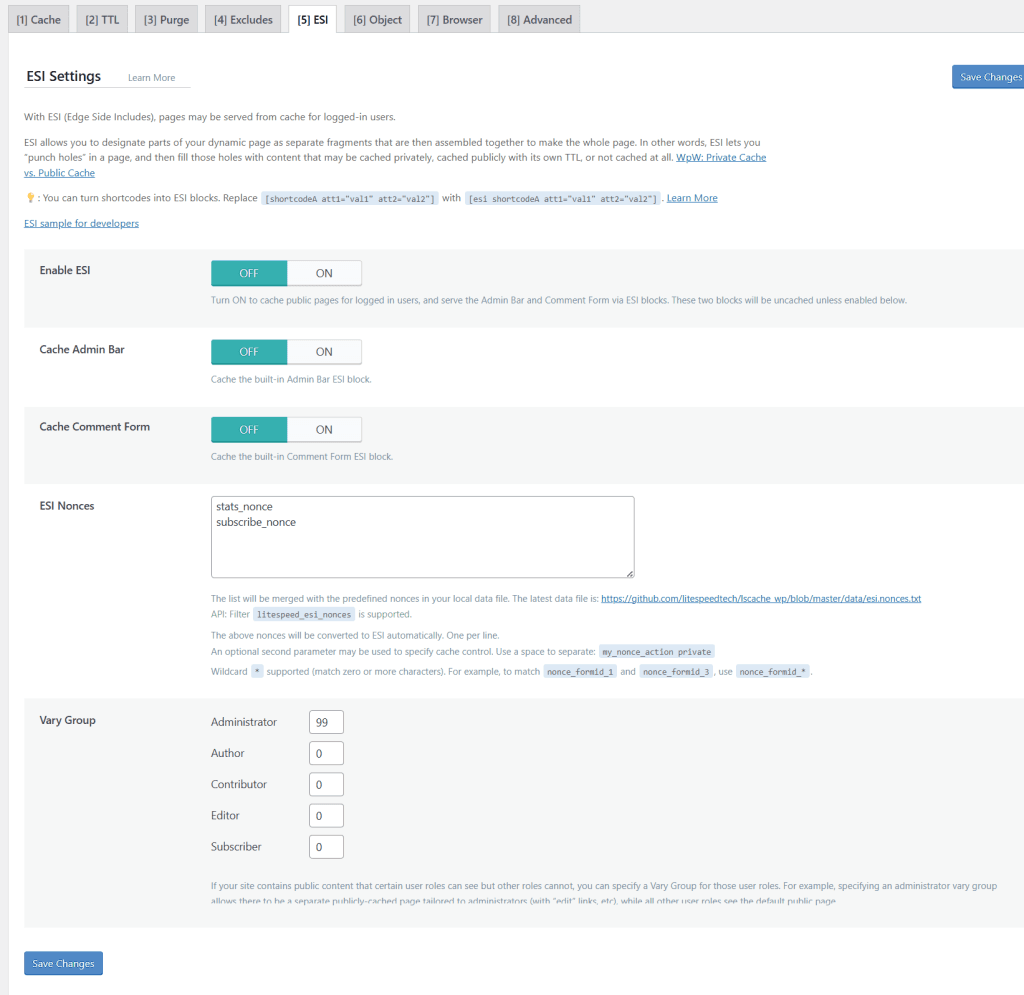Open the Learn More link about shortcodes

tap(691, 197)
